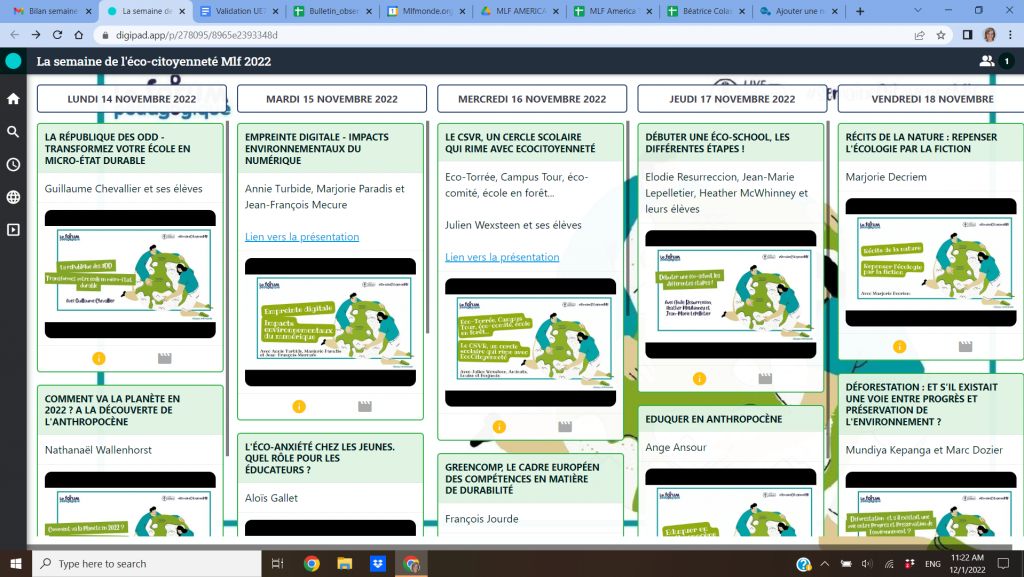Close the La semaine de tab
1024x577 pixels.
coord(182,11)
